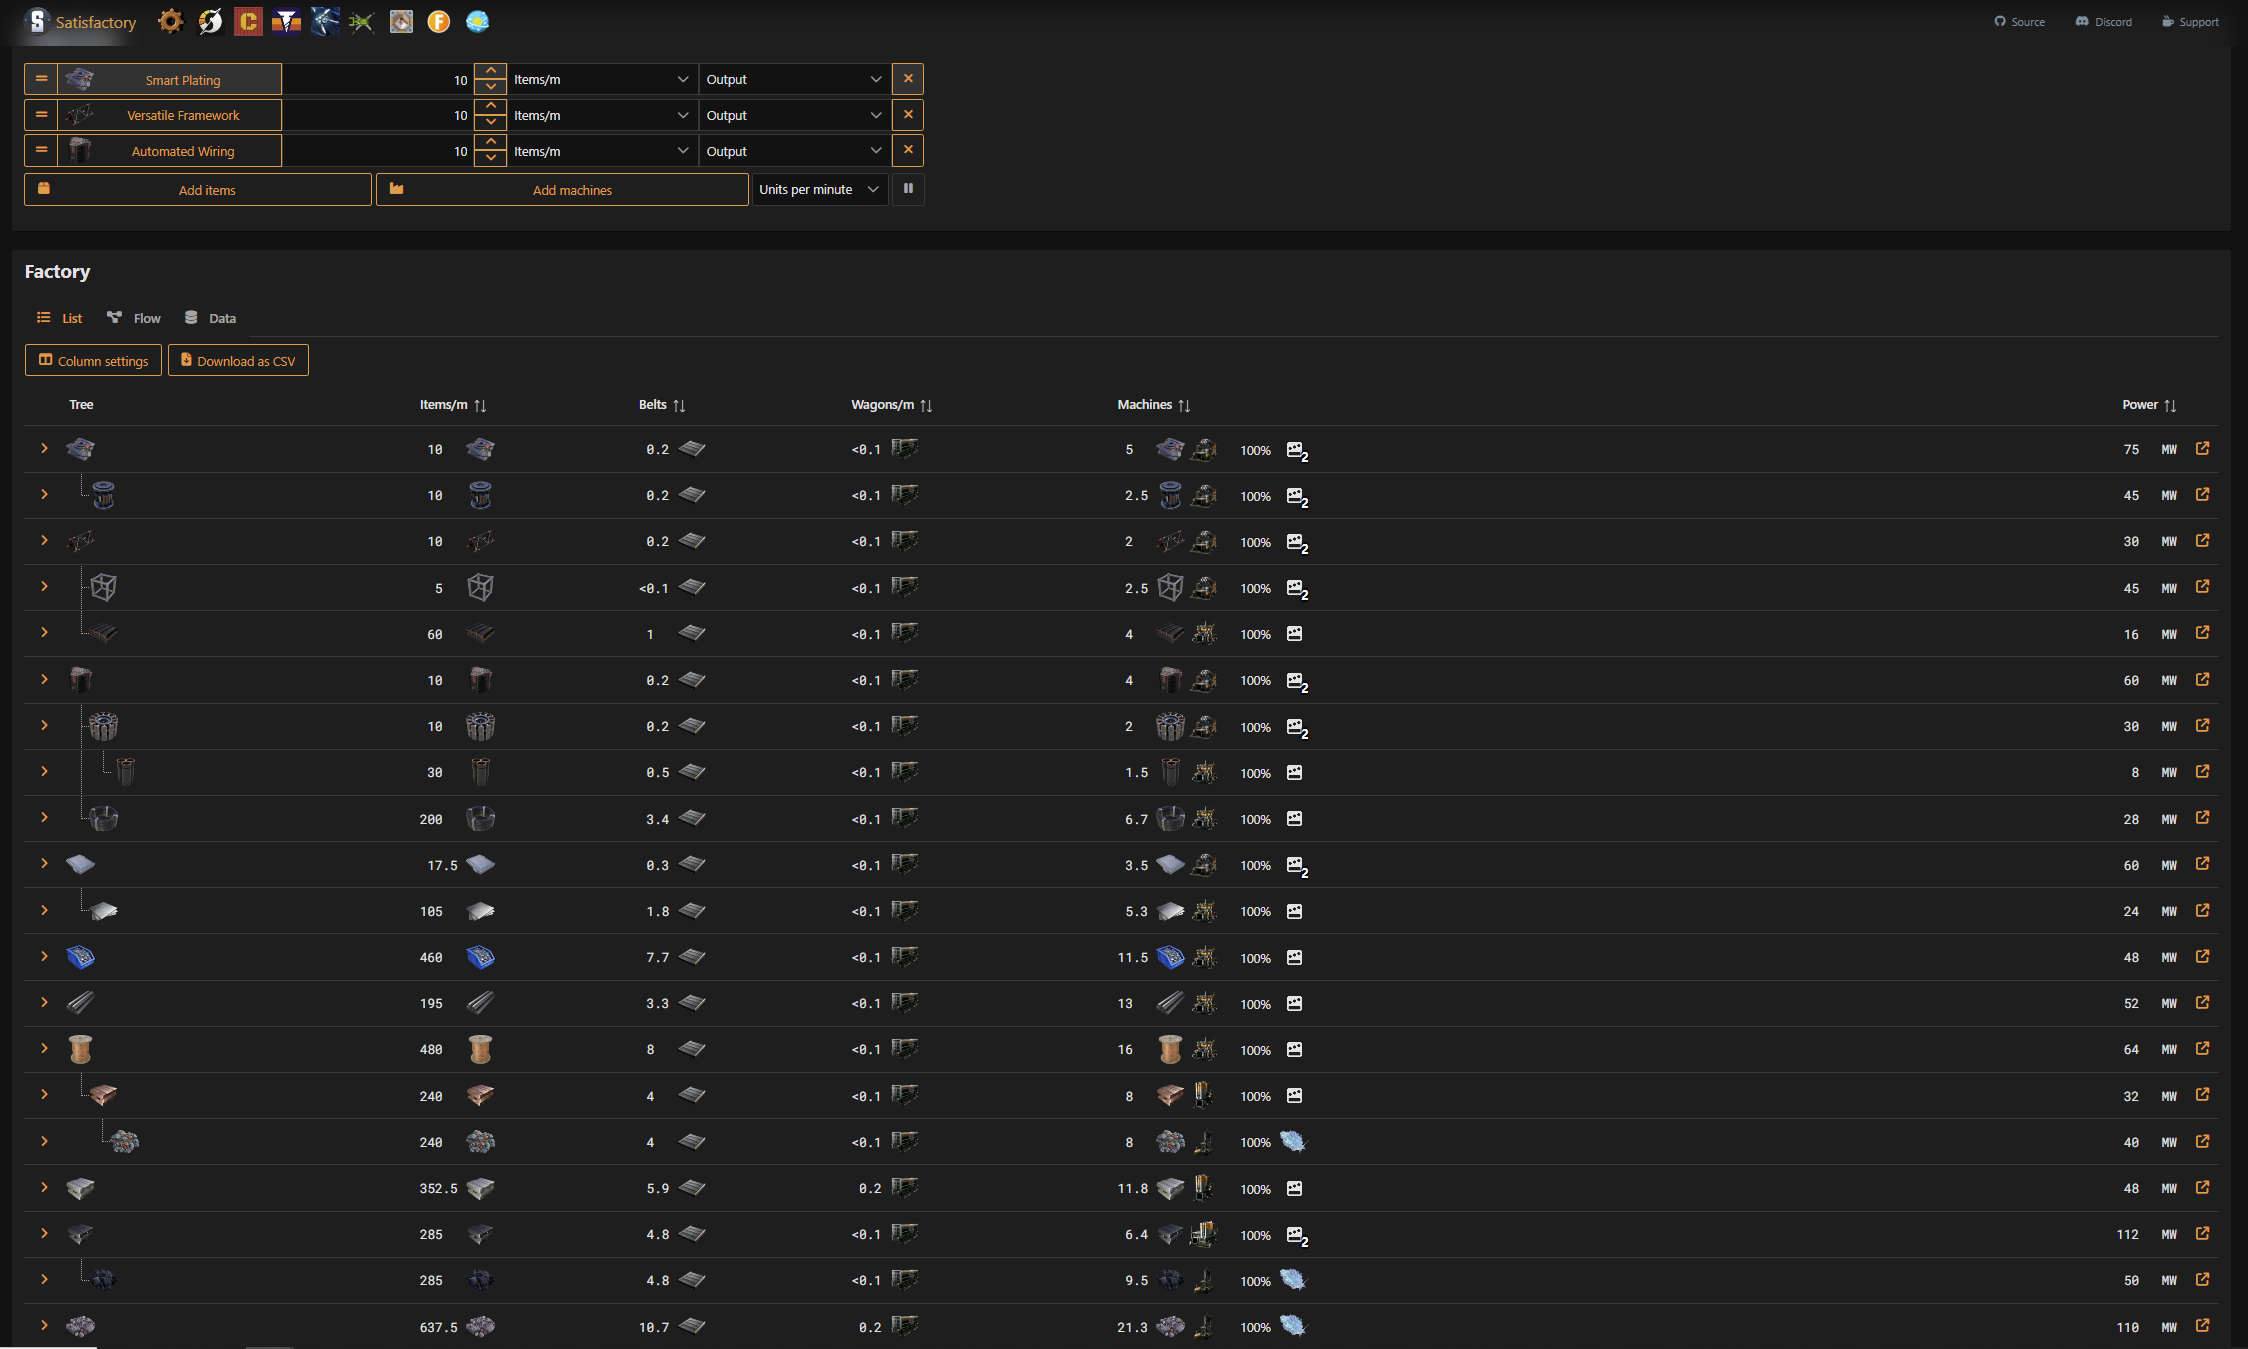Open the Discord link

2104,21
